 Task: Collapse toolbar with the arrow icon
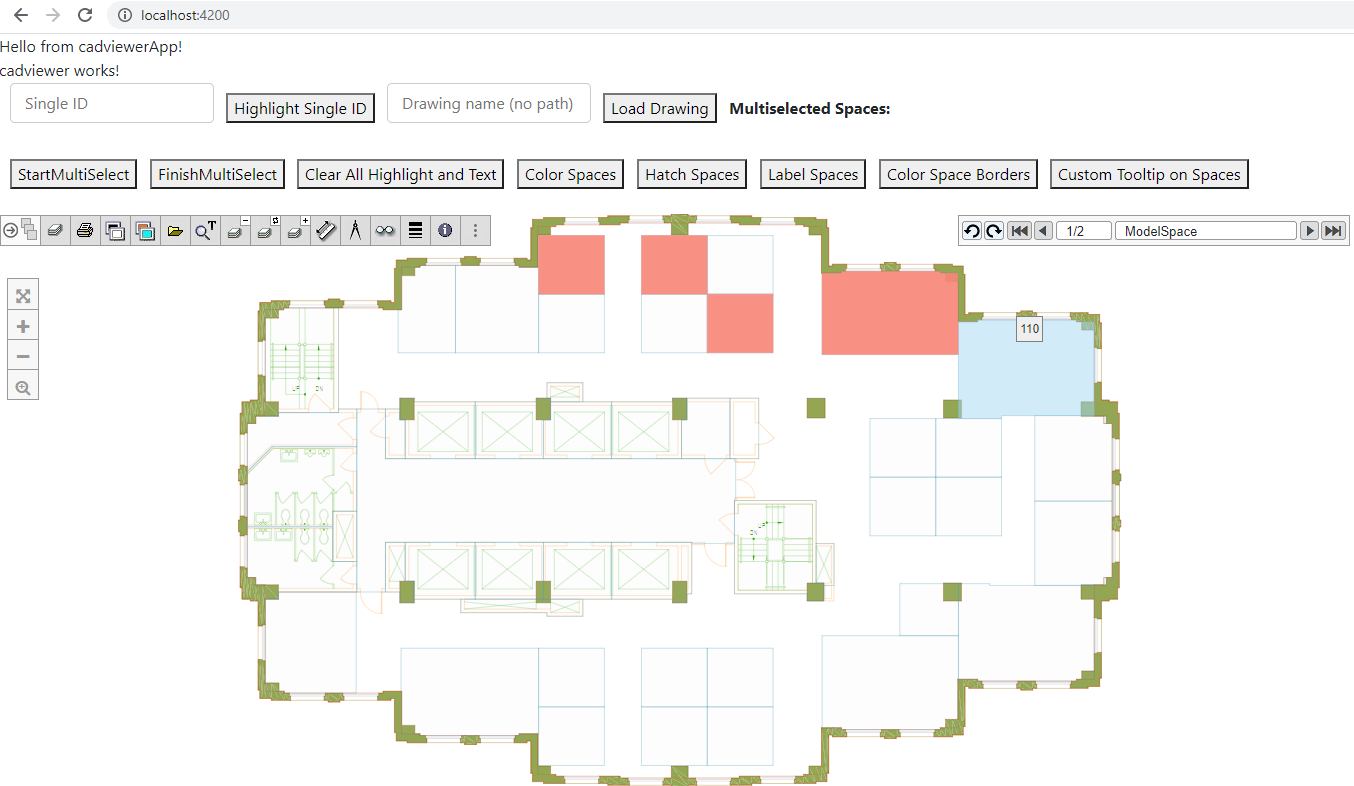point(10,231)
